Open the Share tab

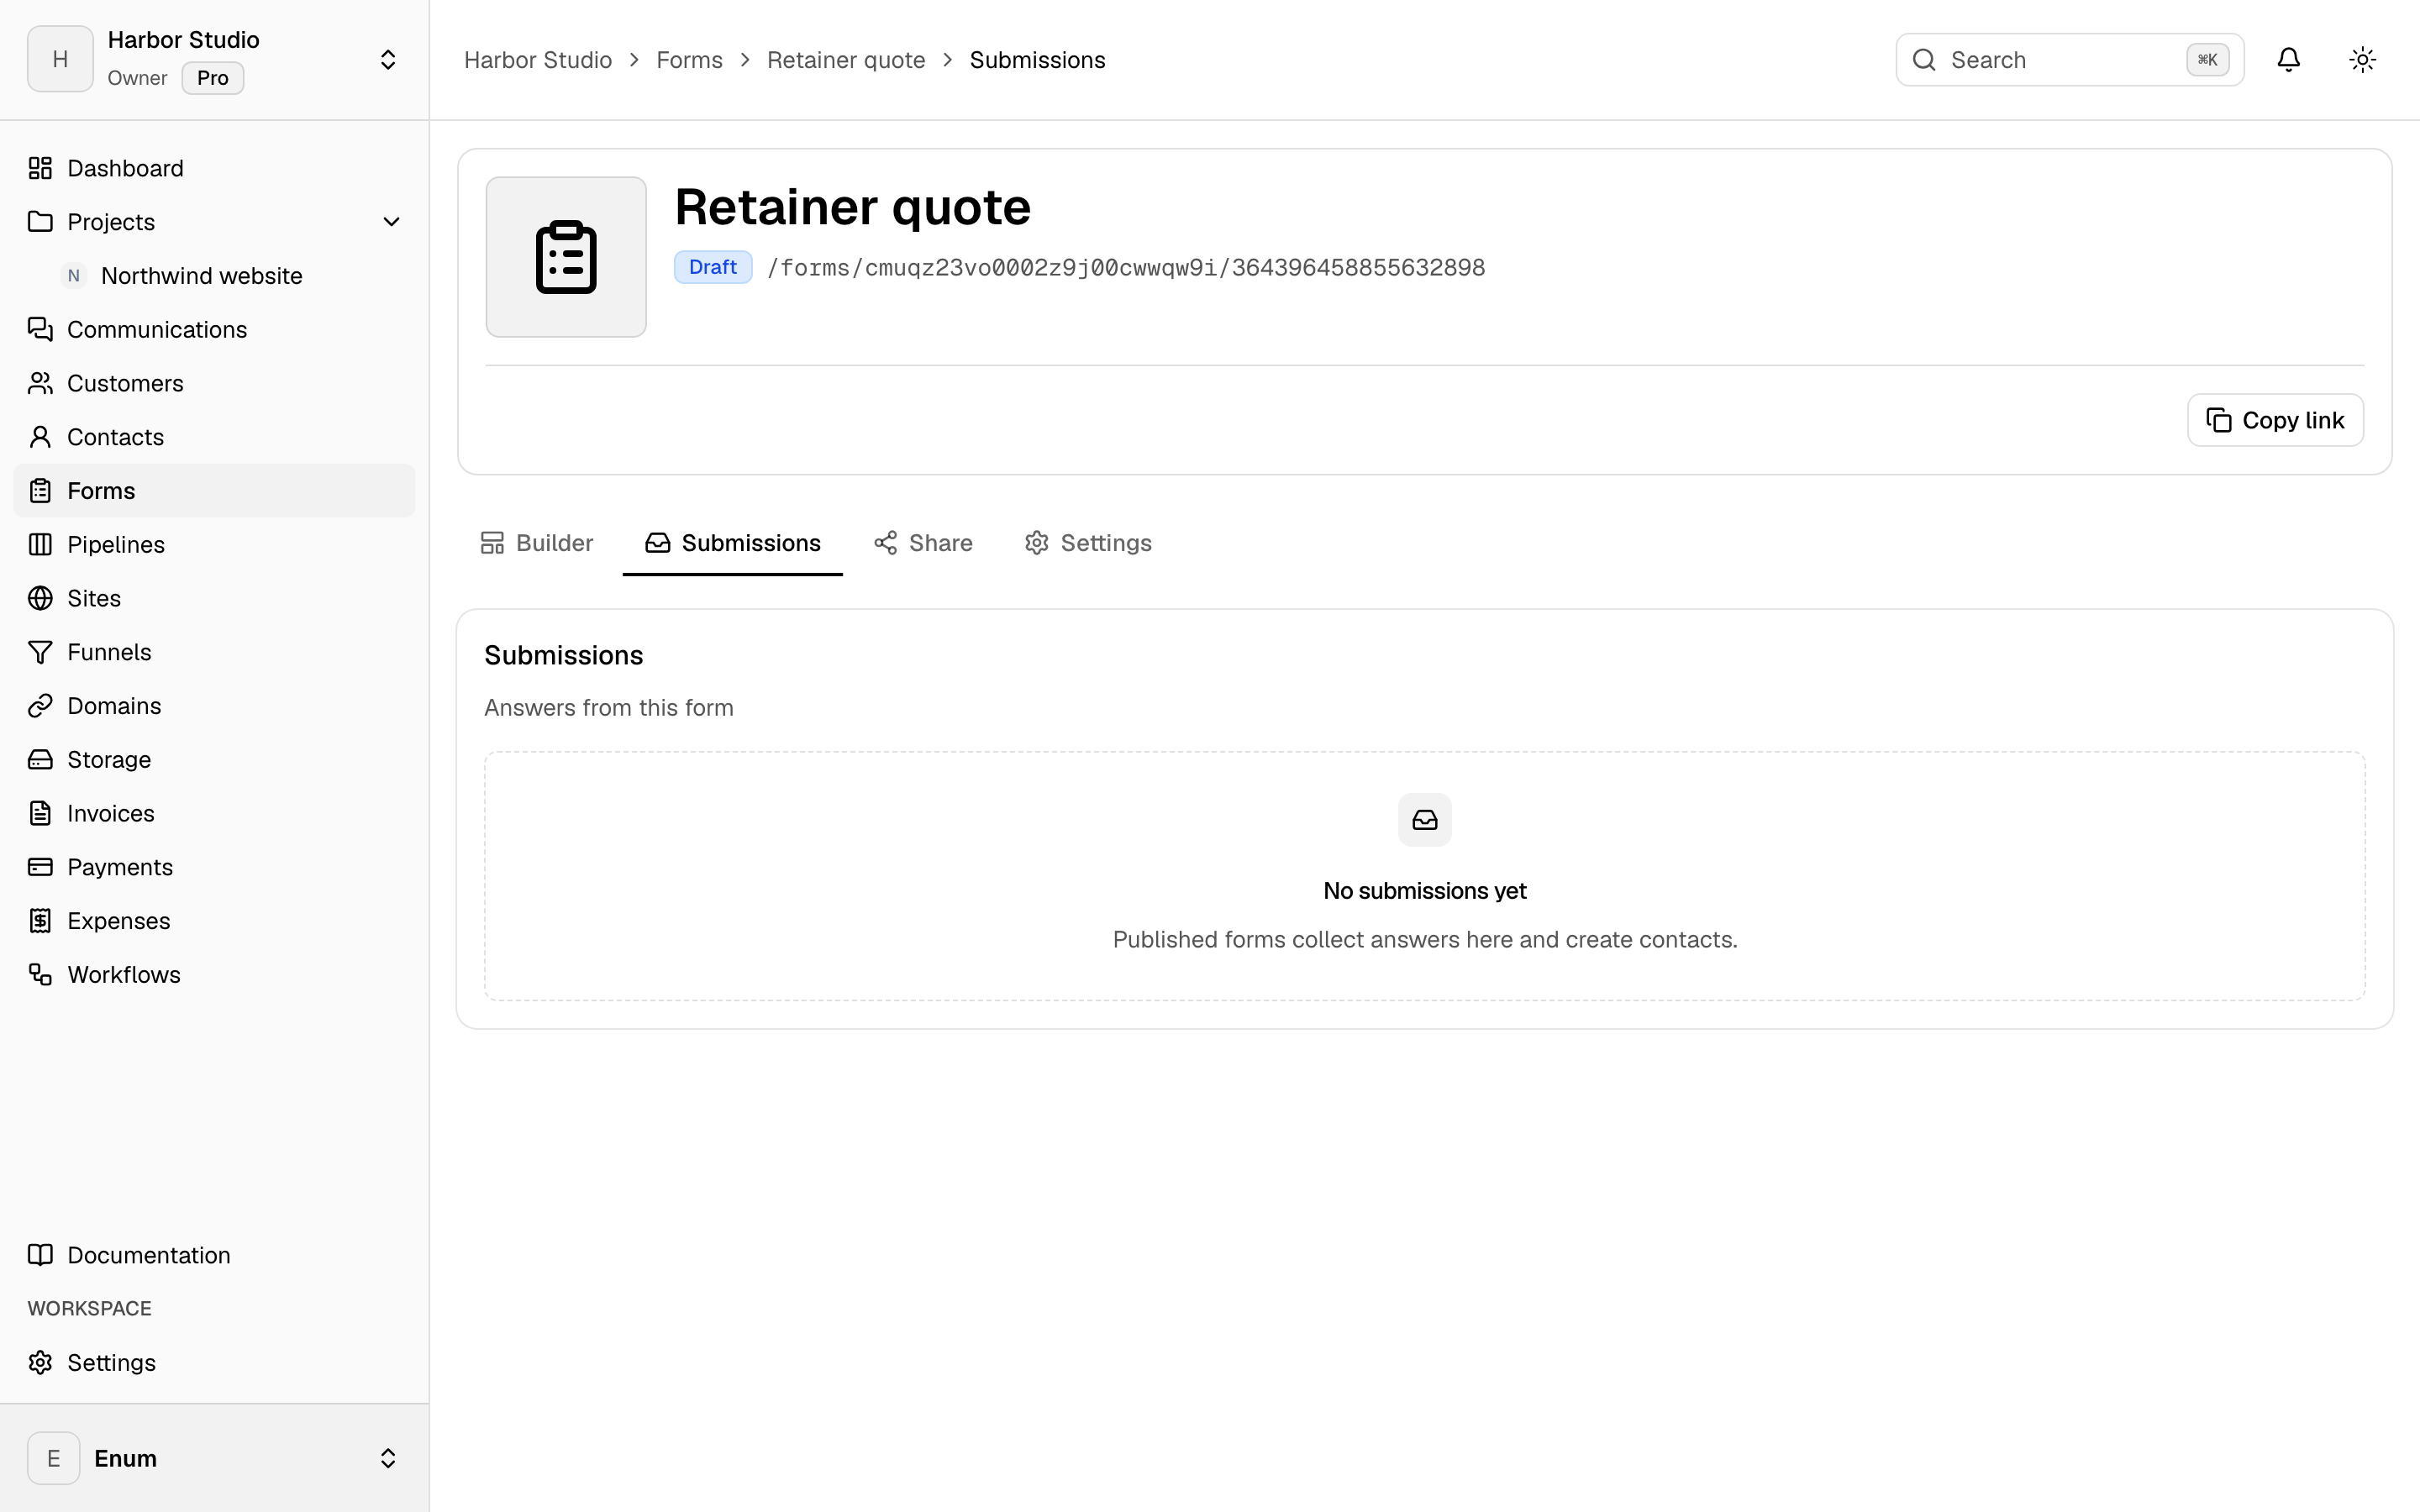tap(923, 543)
